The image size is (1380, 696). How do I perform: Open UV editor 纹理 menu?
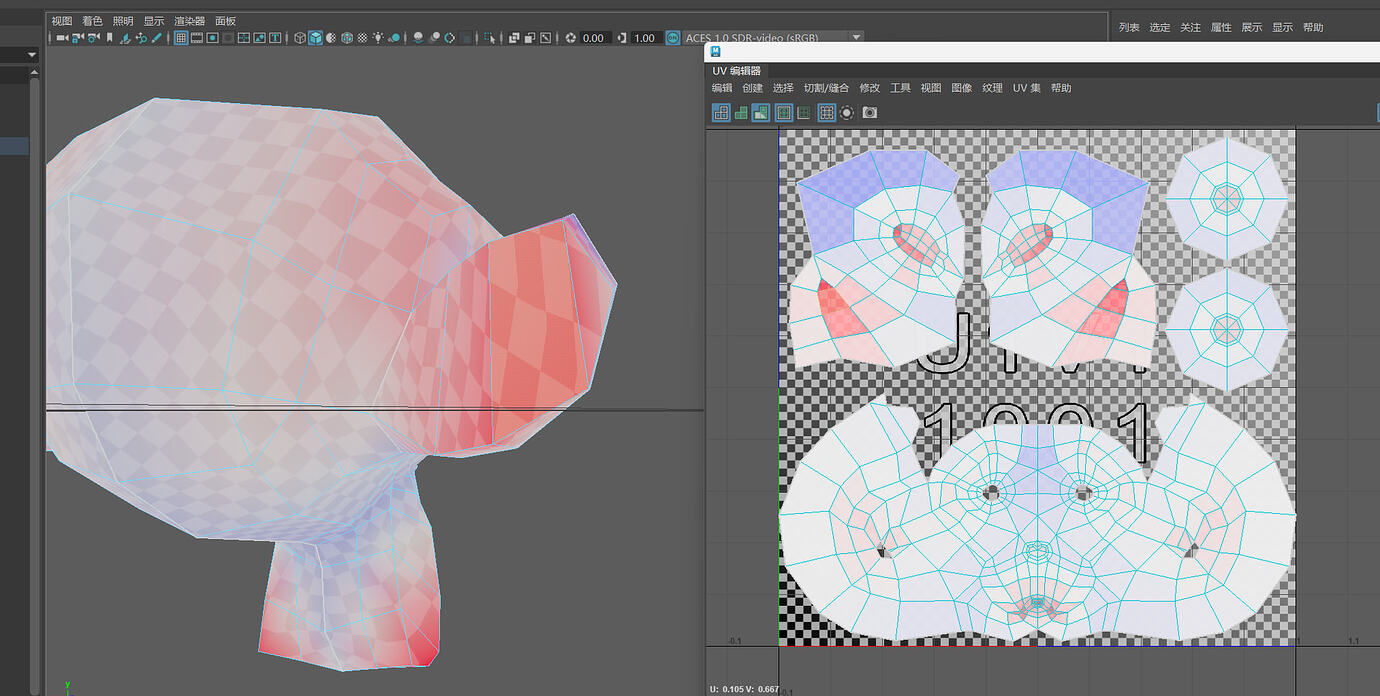coord(992,88)
